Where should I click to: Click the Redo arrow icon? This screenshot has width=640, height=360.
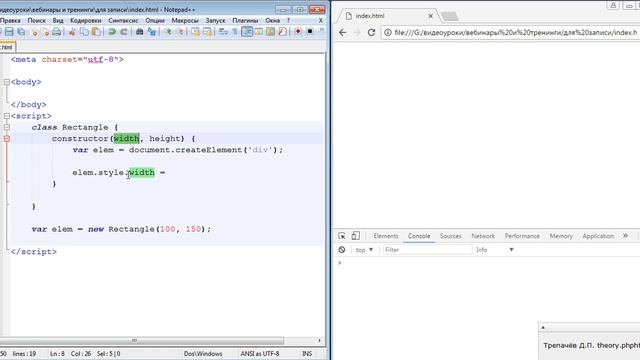124,32
